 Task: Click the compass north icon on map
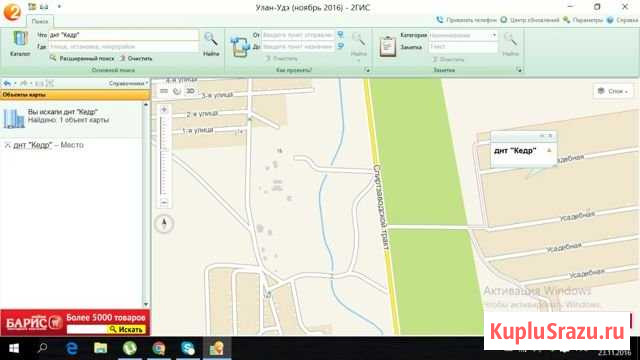pyautogui.click(x=164, y=223)
